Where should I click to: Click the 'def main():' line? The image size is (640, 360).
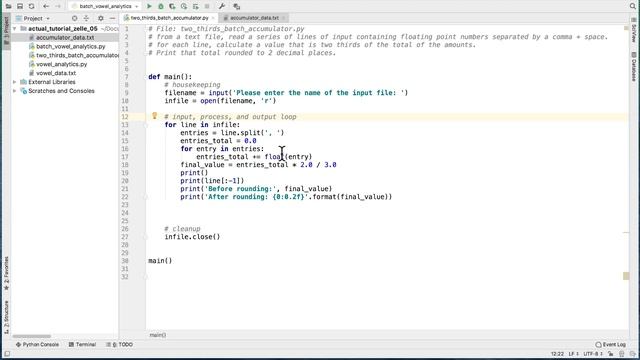coord(170,77)
